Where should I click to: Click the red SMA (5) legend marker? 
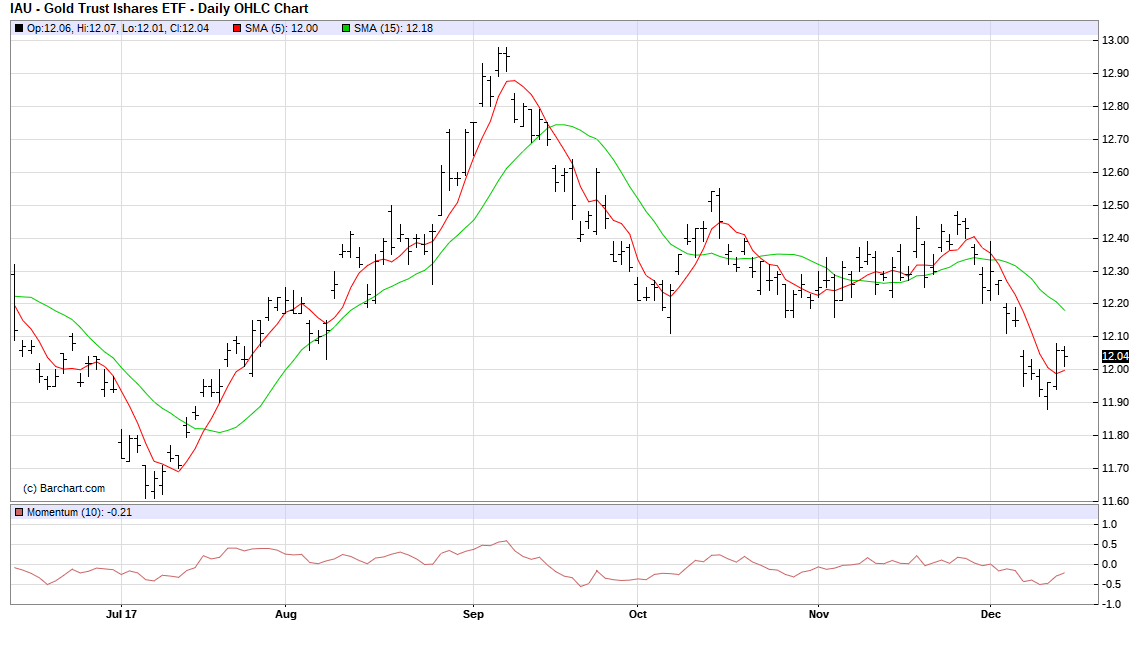coord(237,30)
